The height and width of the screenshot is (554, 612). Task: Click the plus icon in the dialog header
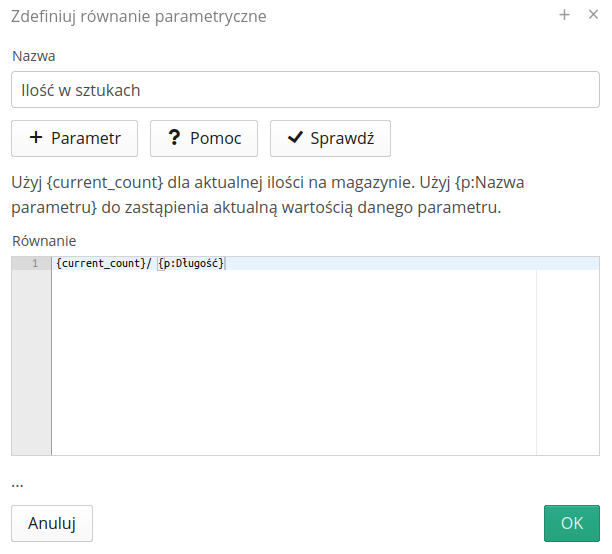(564, 15)
